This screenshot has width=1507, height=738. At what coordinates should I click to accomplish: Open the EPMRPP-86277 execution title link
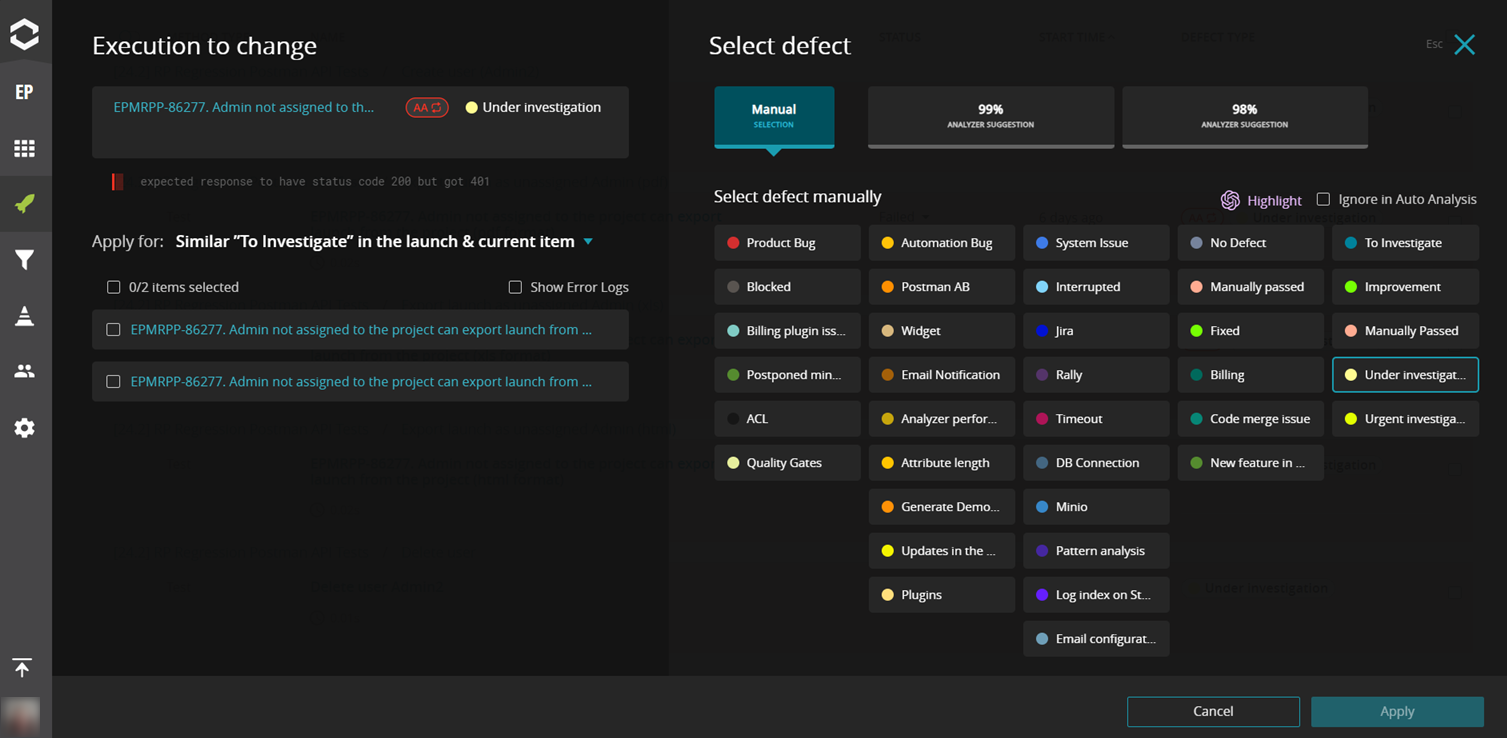coord(244,107)
